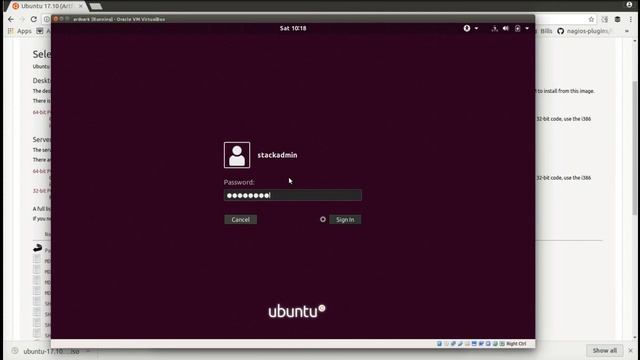Bookmark this page with the star icon
640x360 pixels.
tap(591, 19)
